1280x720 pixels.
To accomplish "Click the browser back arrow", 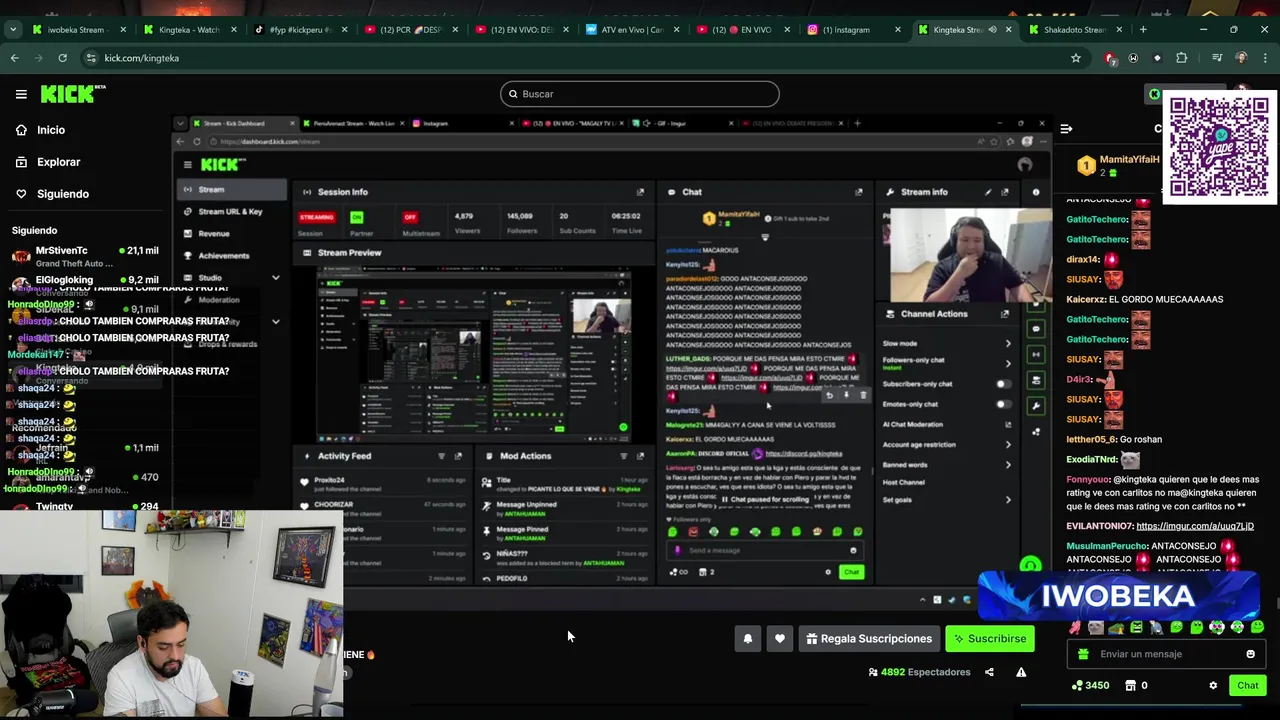I will 14,58.
